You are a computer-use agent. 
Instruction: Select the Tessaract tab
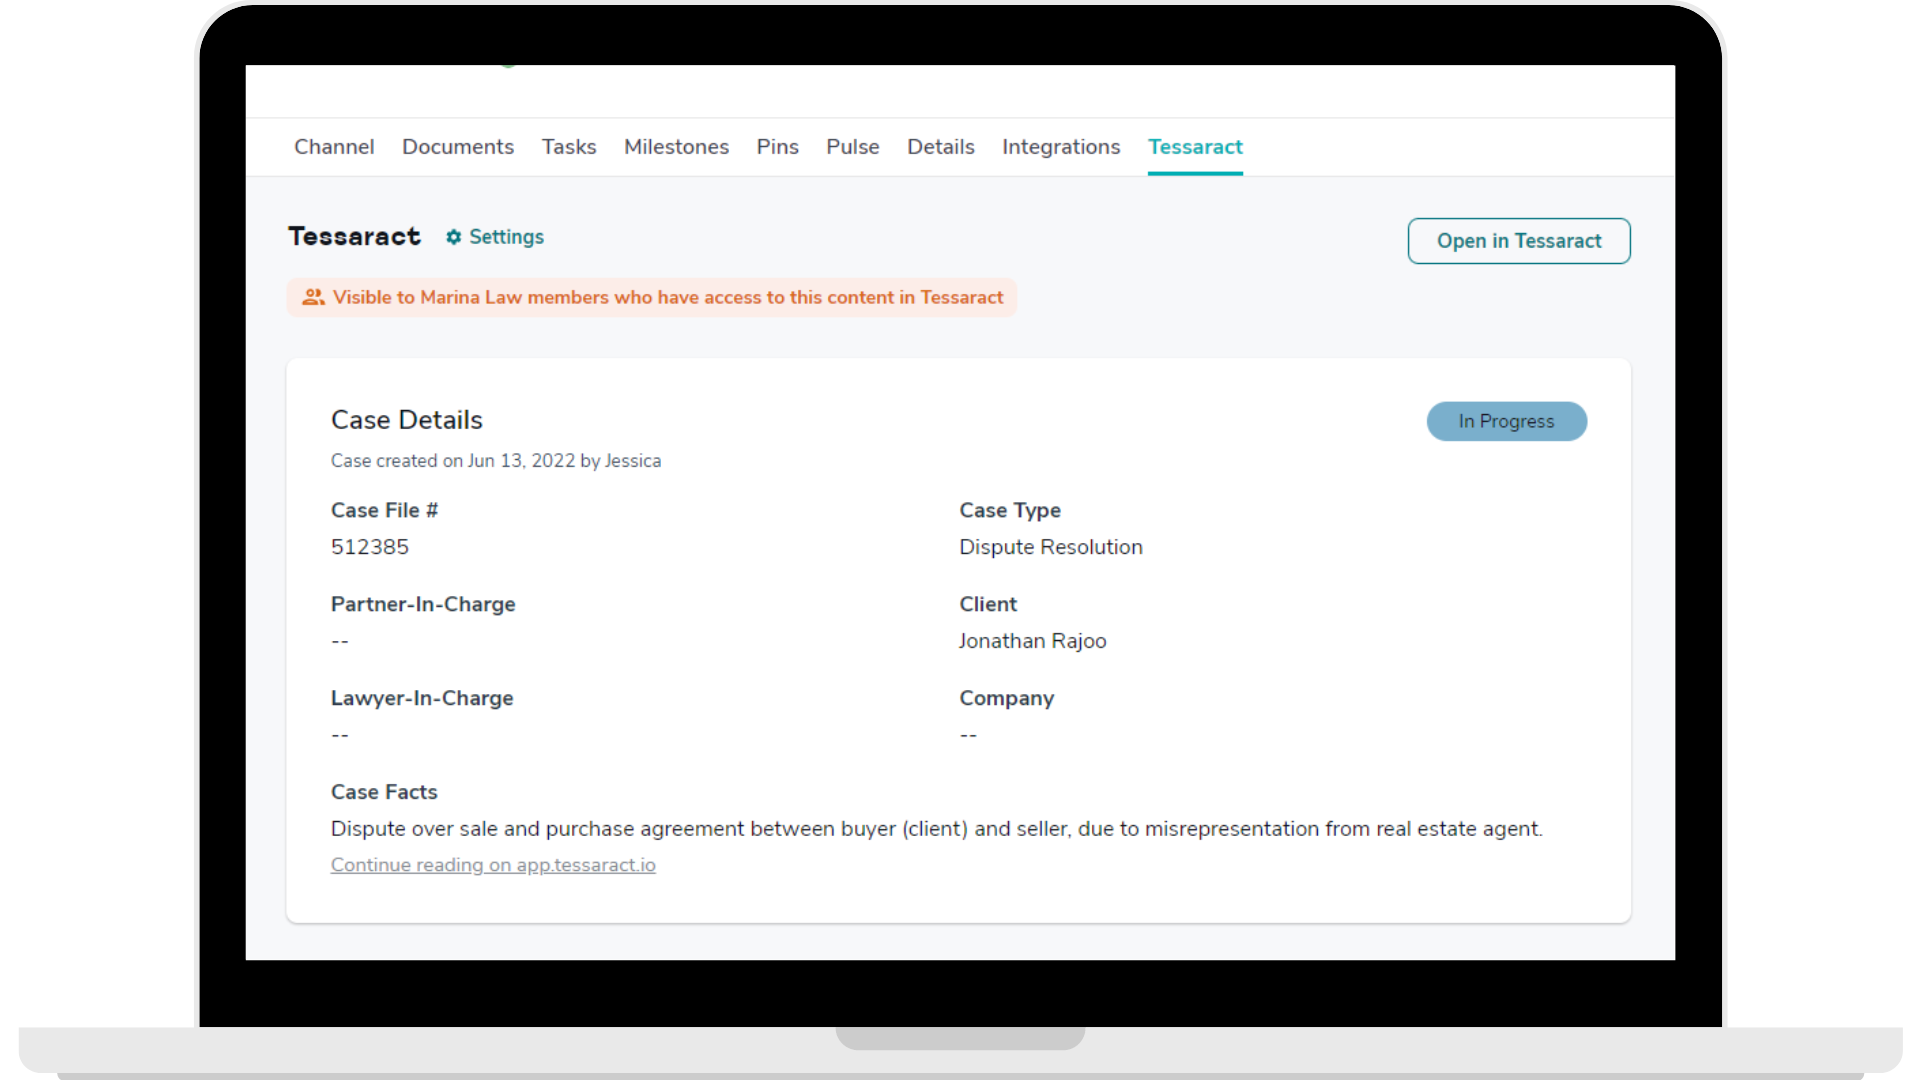pos(1195,147)
